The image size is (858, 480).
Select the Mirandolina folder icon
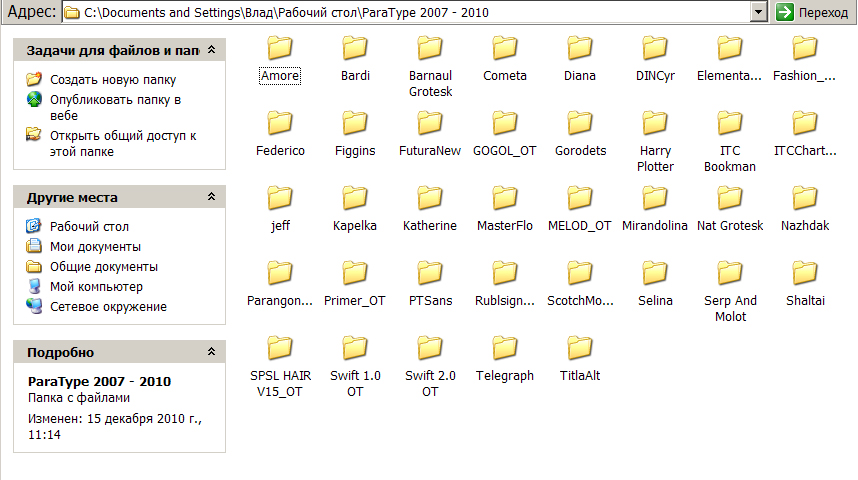654,198
